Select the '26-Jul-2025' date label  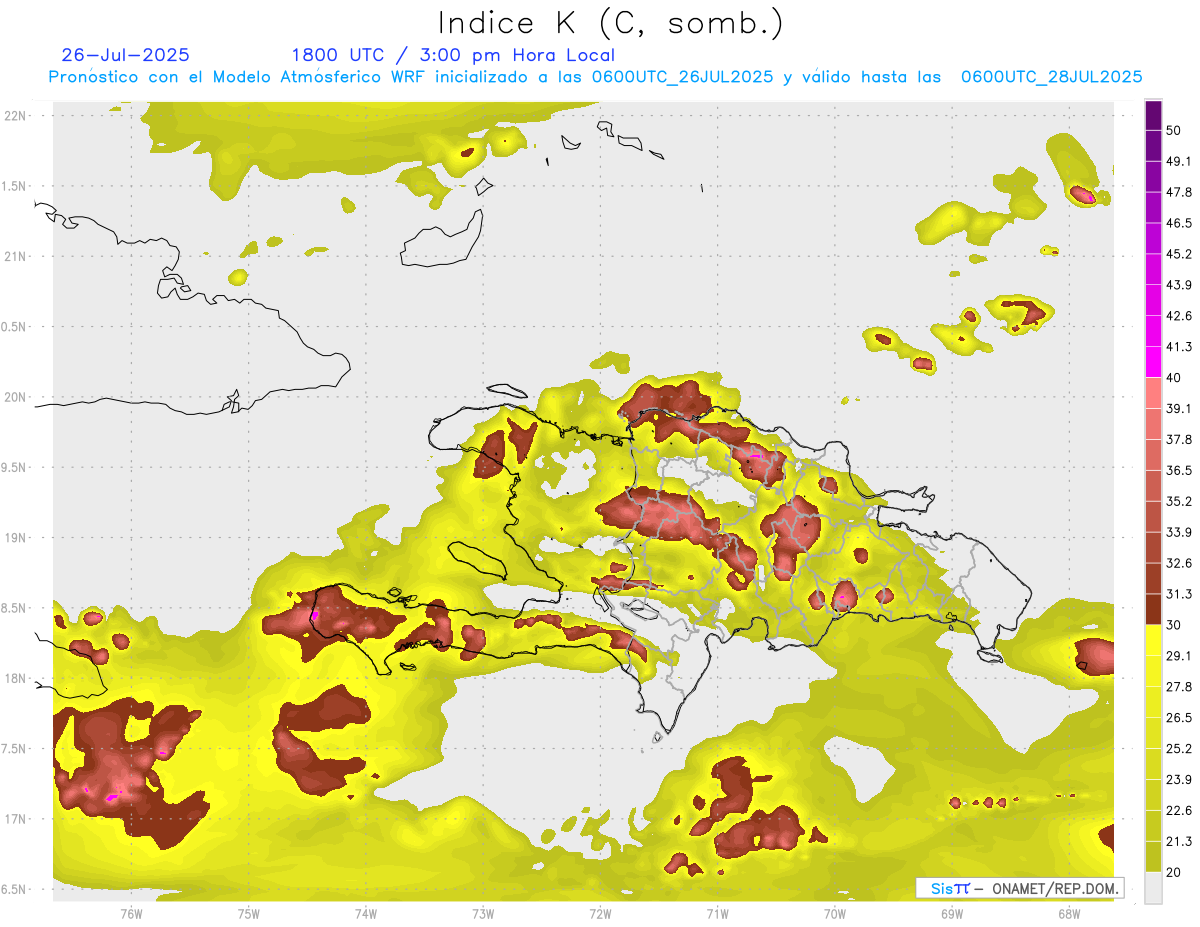[x=126, y=55]
